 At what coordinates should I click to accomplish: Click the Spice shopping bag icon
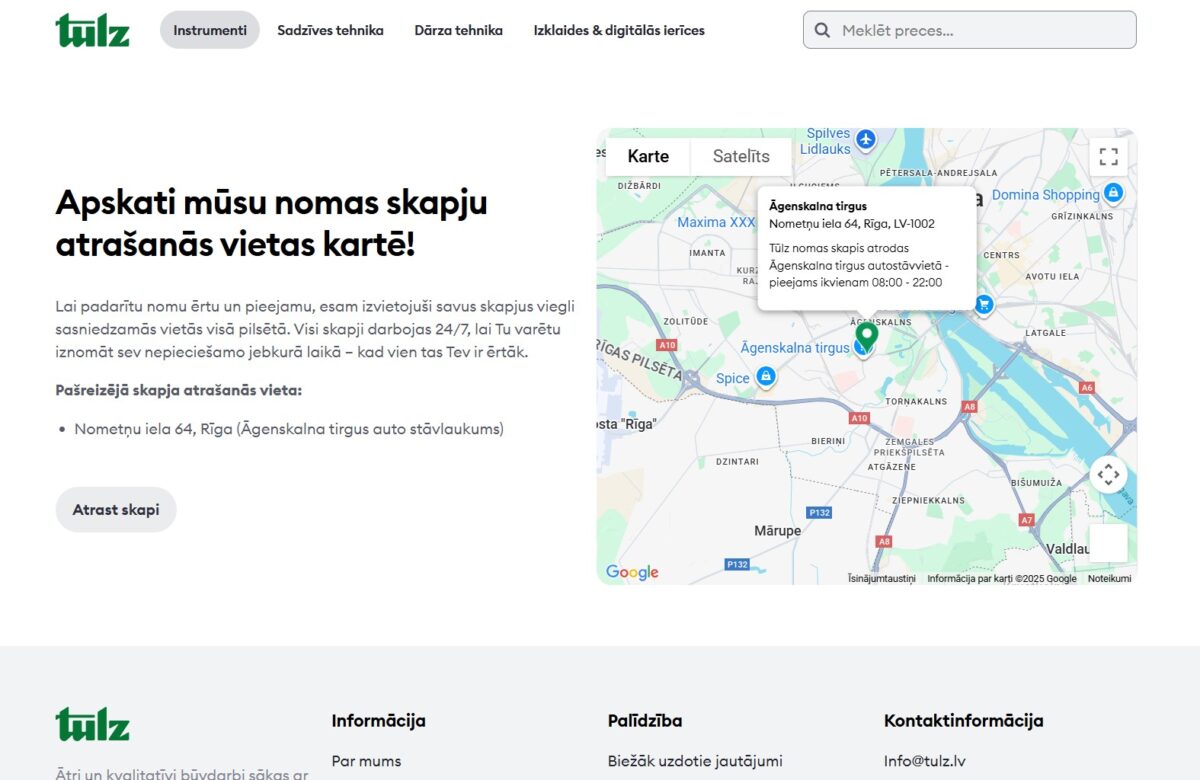[764, 377]
